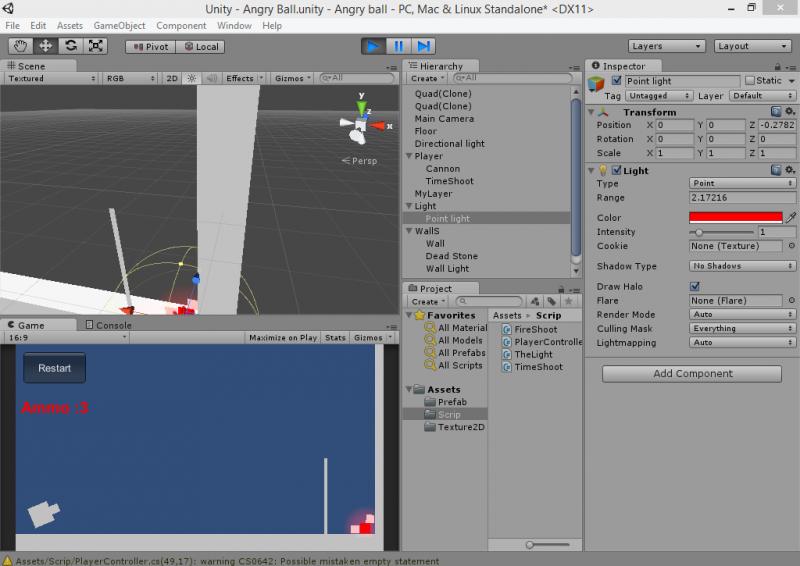Select the Hand tool
Viewport: 800px width, 566px height.
(x=20, y=46)
